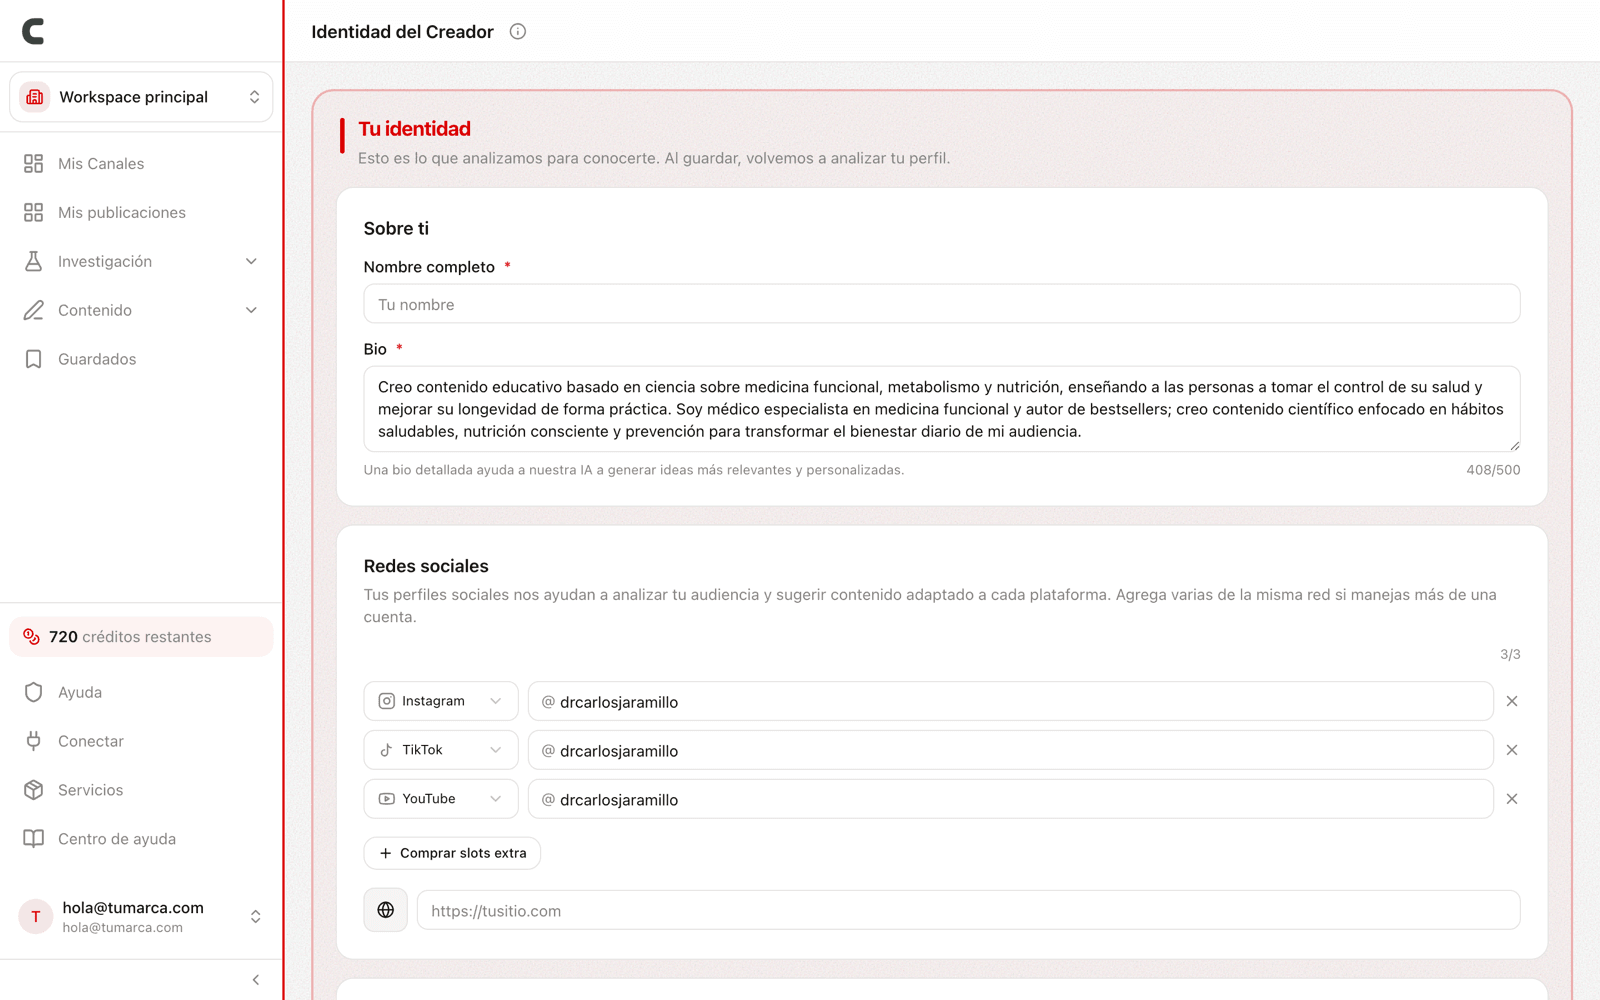Grab the Bio resize handle
This screenshot has width=1600, height=1000.
point(1515,446)
